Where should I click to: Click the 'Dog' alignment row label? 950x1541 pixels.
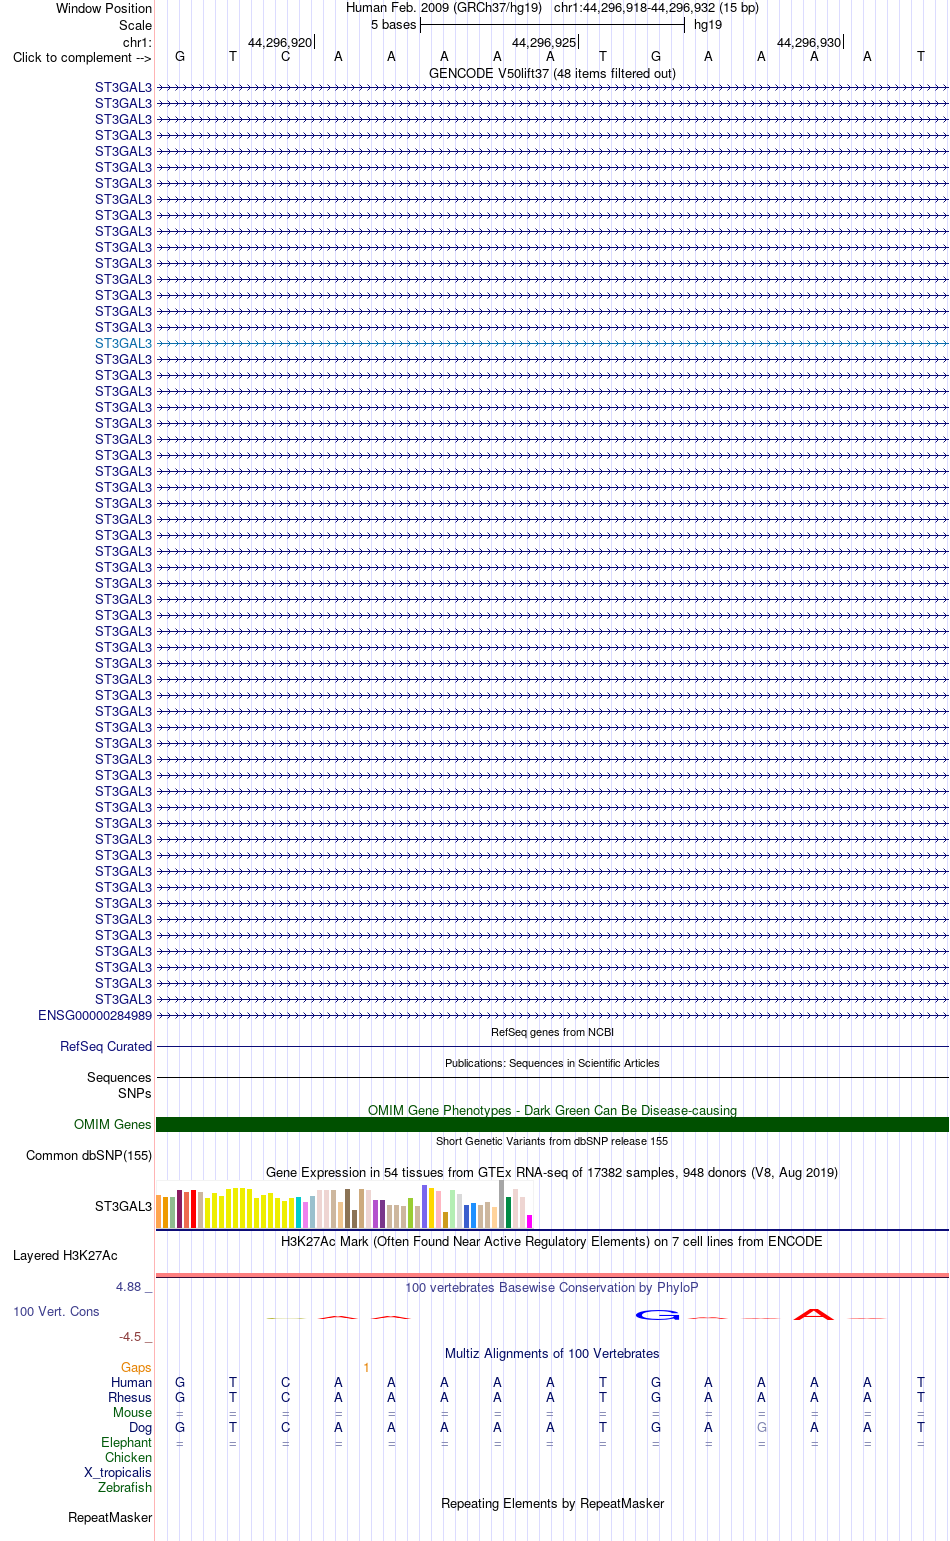click(140, 1427)
